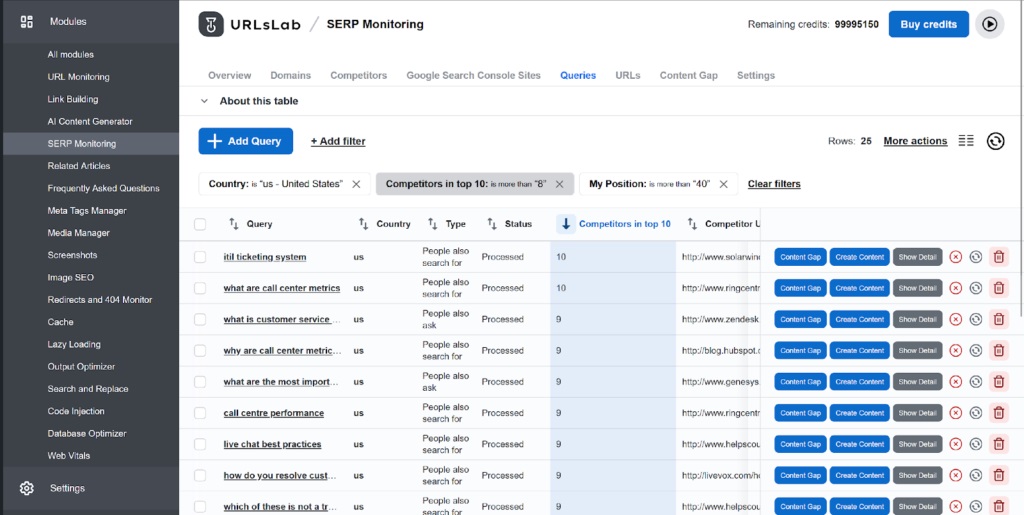The width and height of the screenshot is (1024, 515).
Task: Select checkbox for what is customer service row
Action: point(200,319)
